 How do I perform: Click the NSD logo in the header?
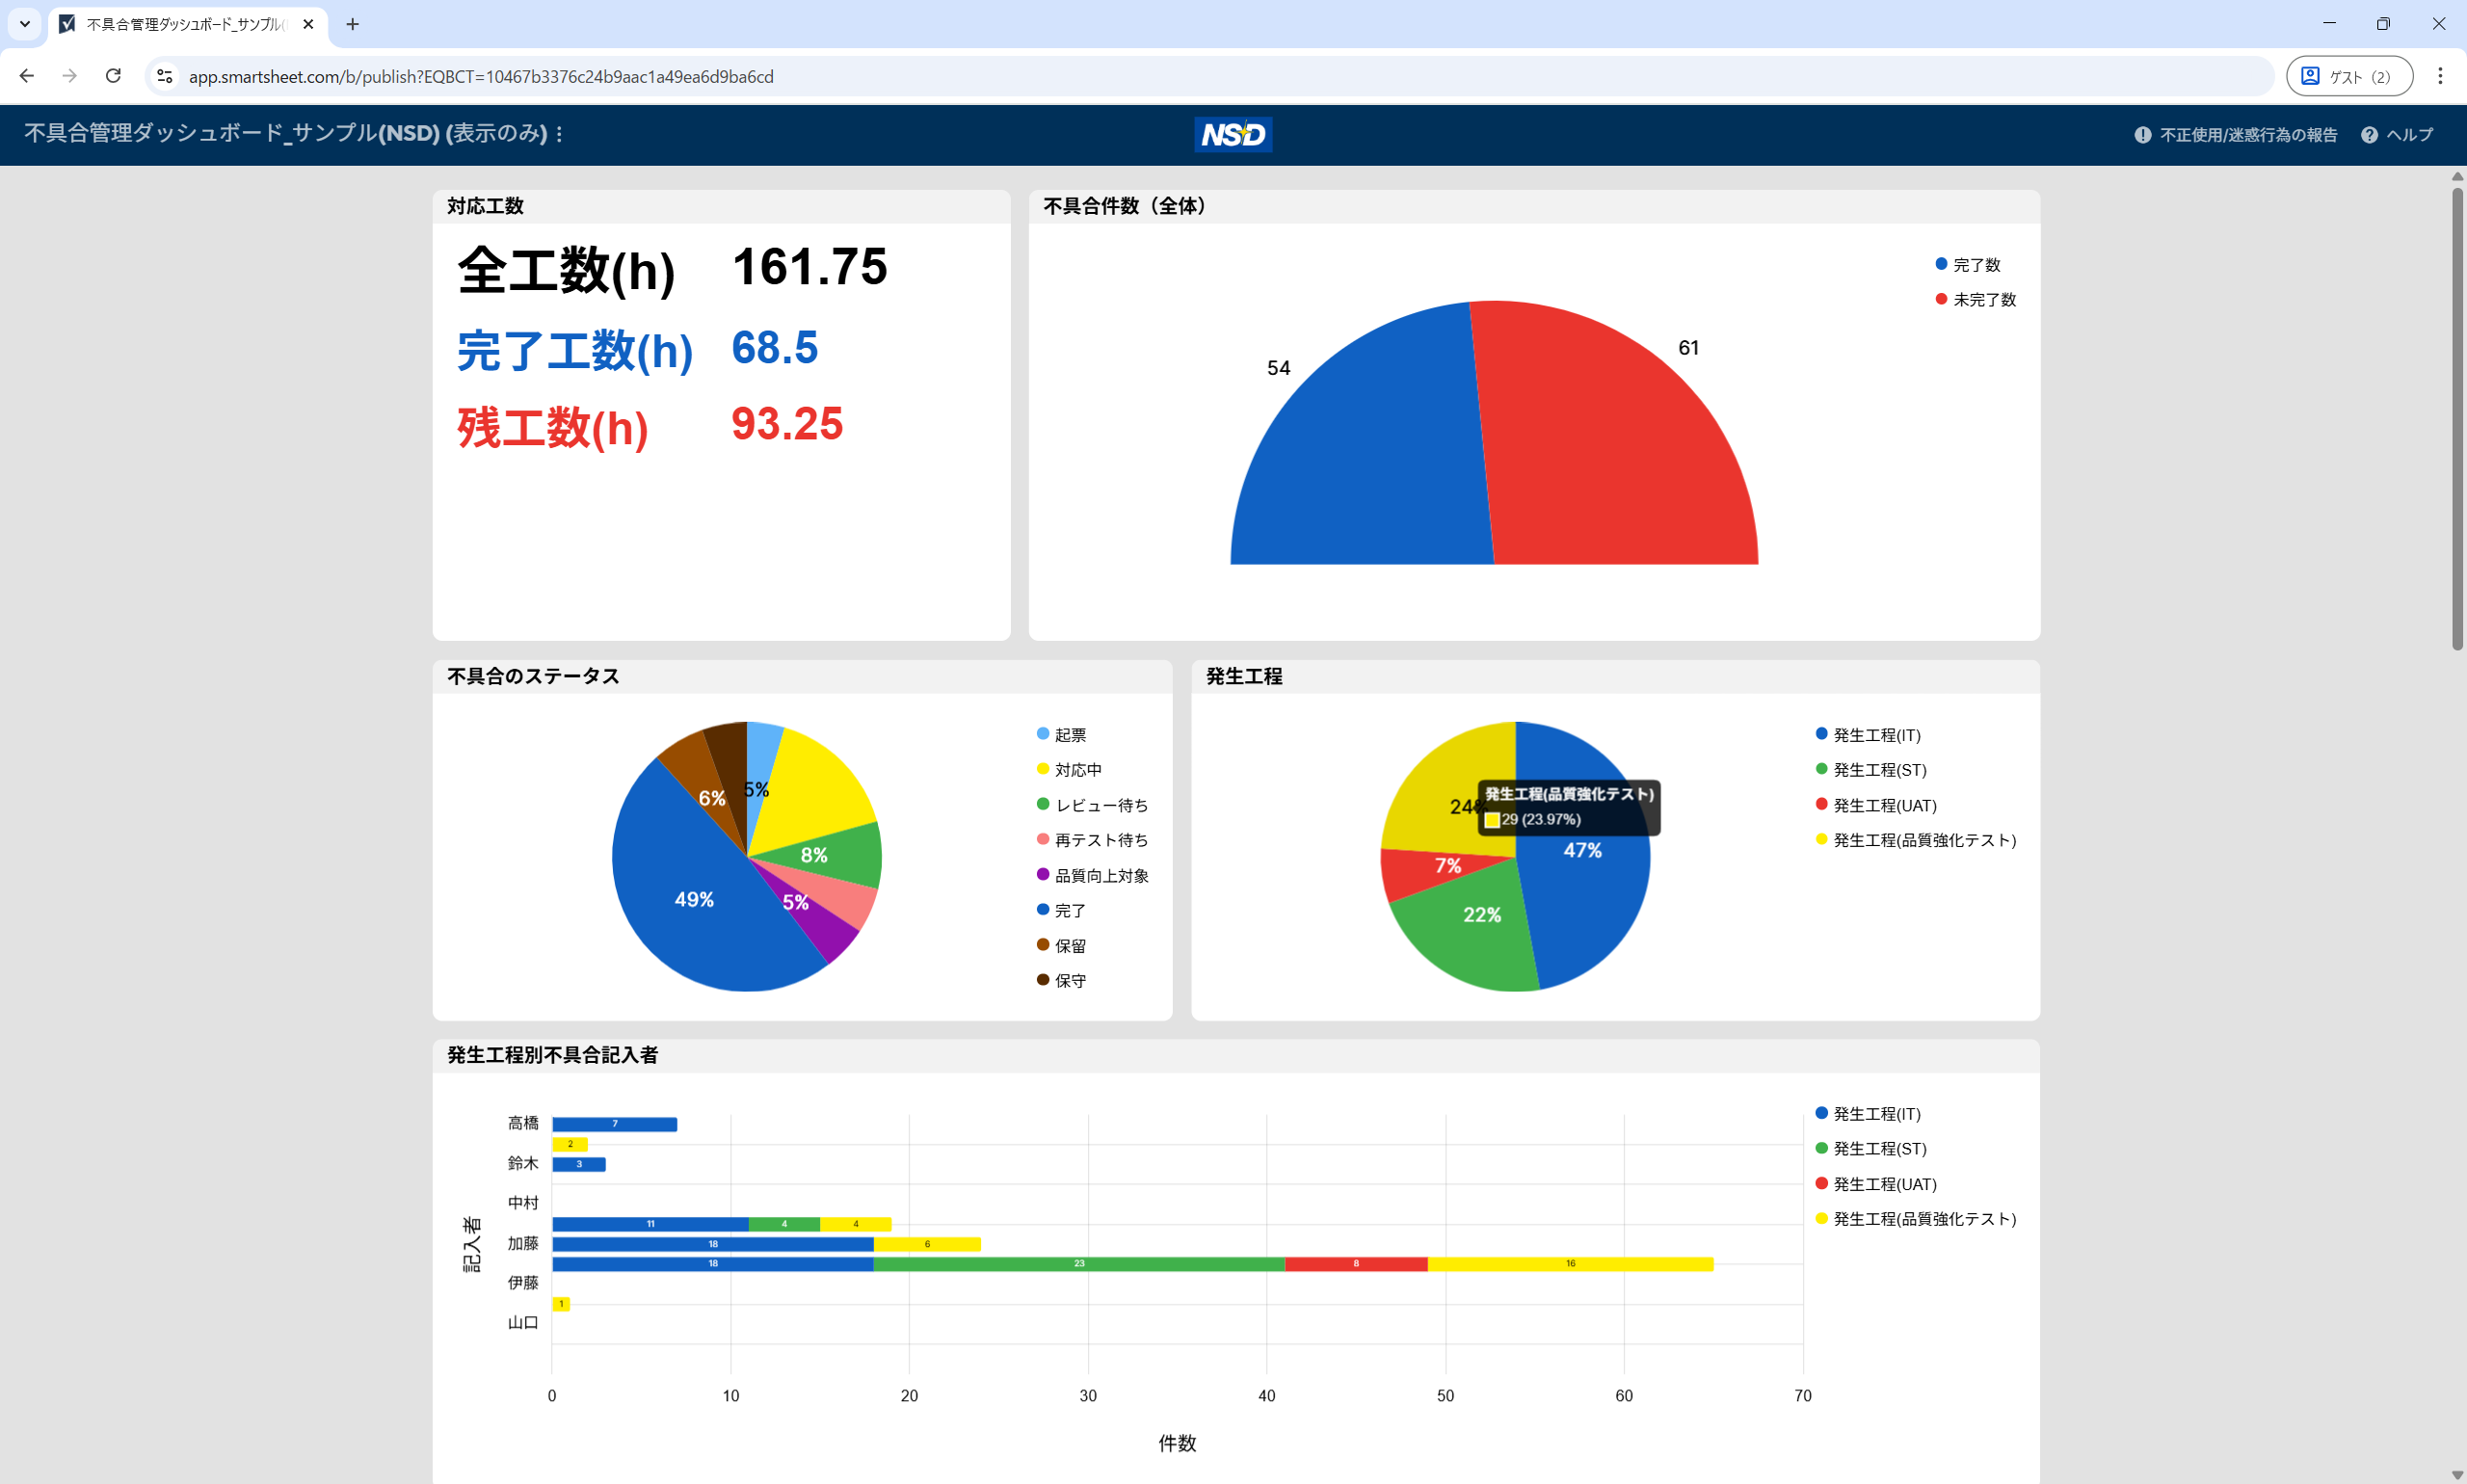pyautogui.click(x=1233, y=134)
